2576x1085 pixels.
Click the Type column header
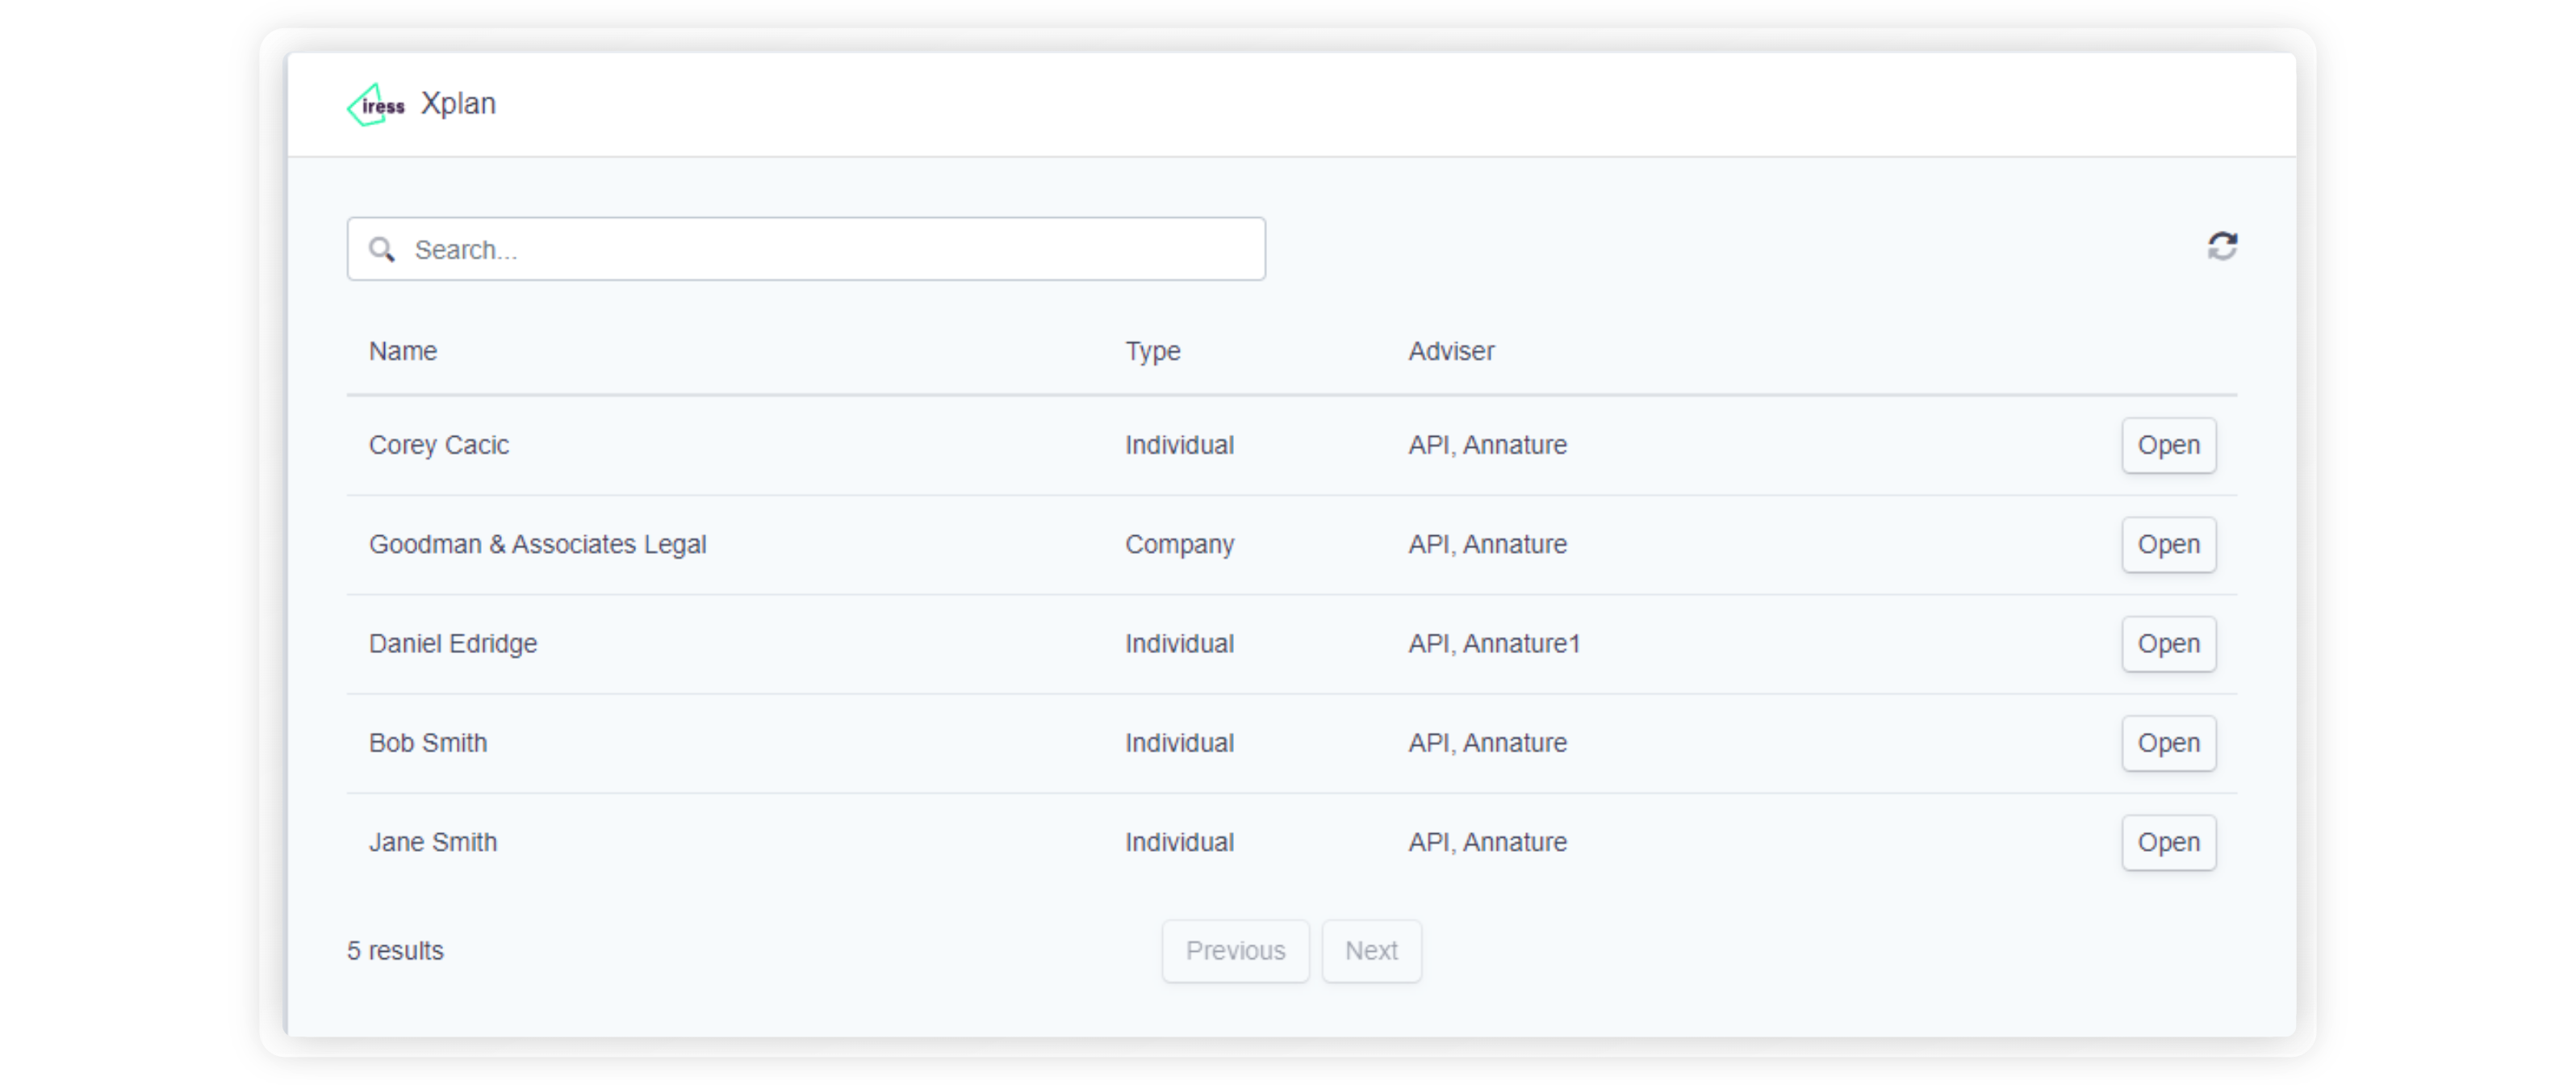click(x=1152, y=351)
